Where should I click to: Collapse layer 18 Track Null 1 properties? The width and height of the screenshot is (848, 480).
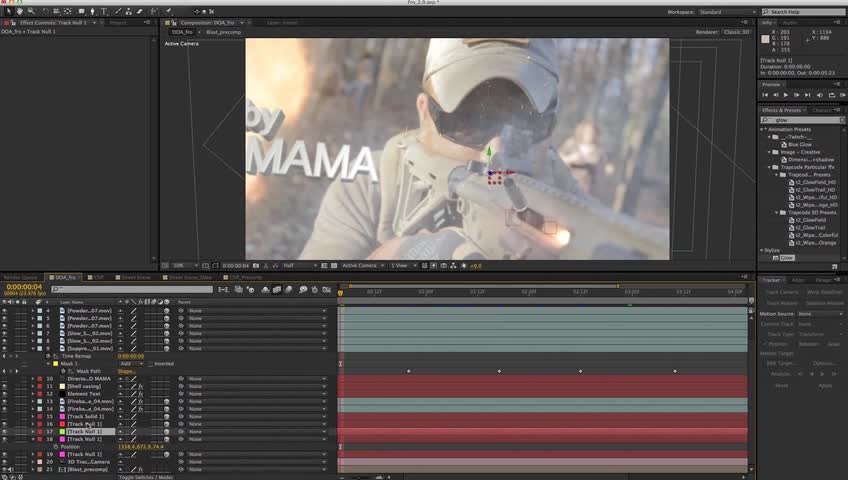[32, 439]
